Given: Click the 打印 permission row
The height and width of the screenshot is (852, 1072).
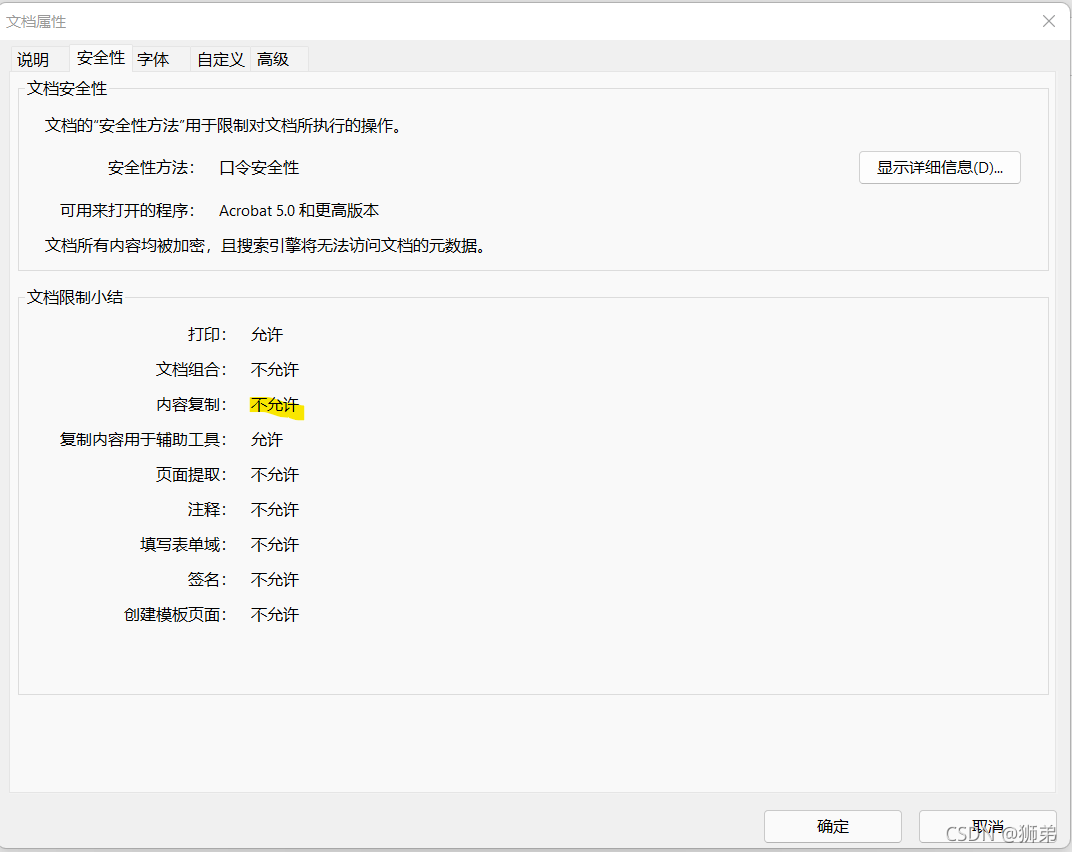Looking at the screenshot, I should (206, 334).
